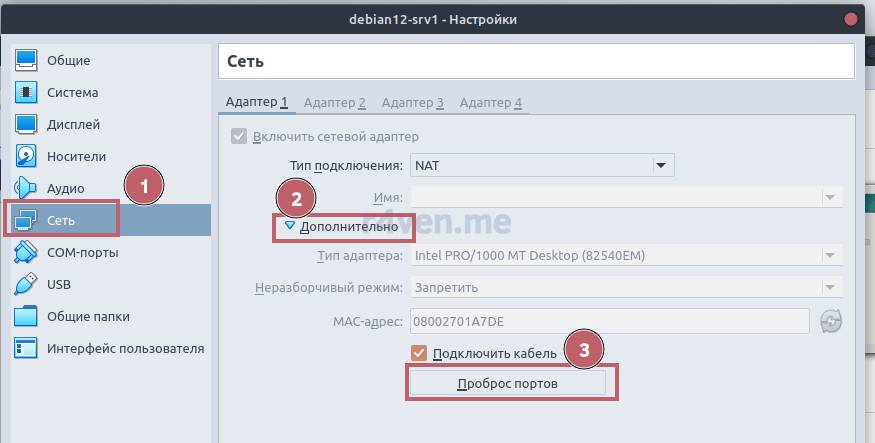The width and height of the screenshot is (875, 443).
Task: Open the Общие settings icon
Action: [x=26, y=61]
